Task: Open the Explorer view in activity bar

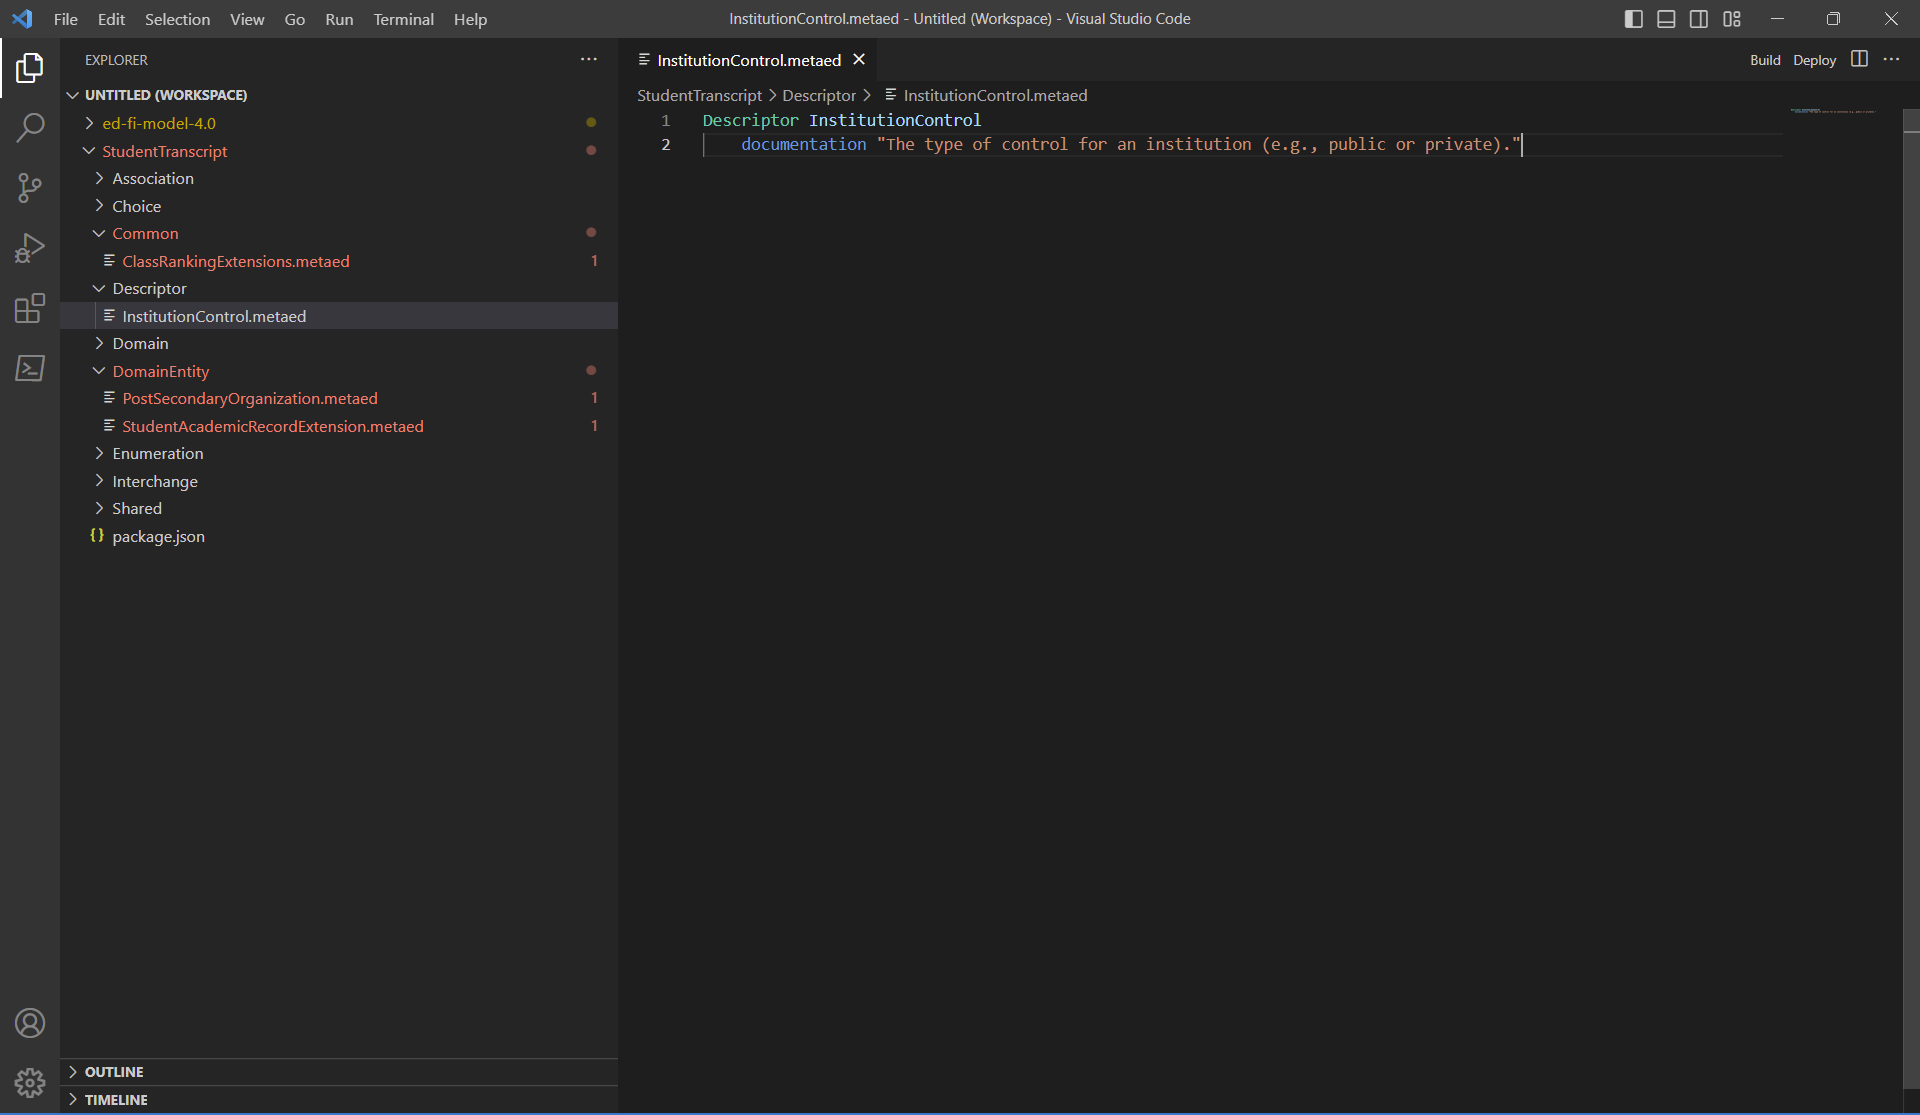Action: 30,68
